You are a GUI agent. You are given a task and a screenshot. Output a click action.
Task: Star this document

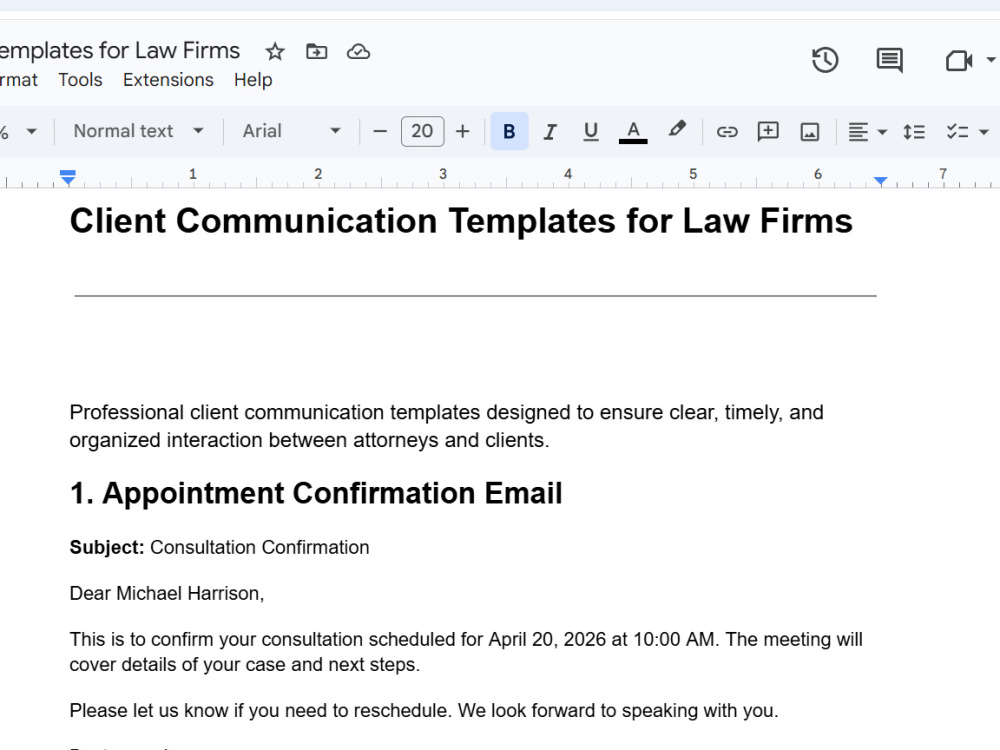[x=275, y=51]
